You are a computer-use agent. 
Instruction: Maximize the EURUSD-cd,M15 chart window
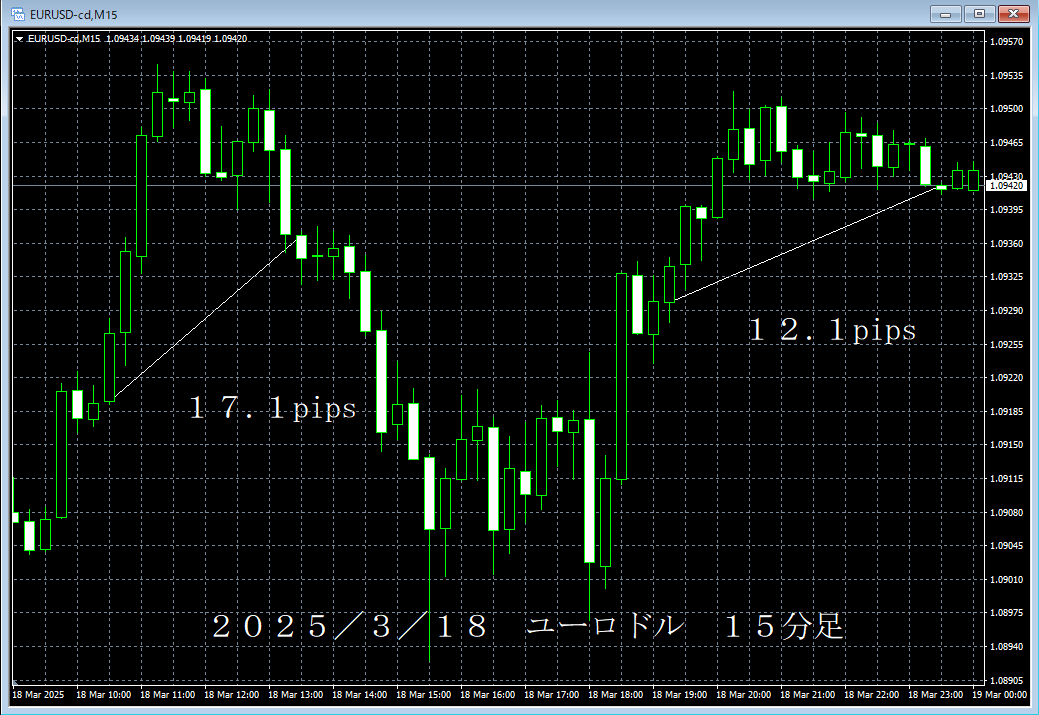(x=978, y=13)
